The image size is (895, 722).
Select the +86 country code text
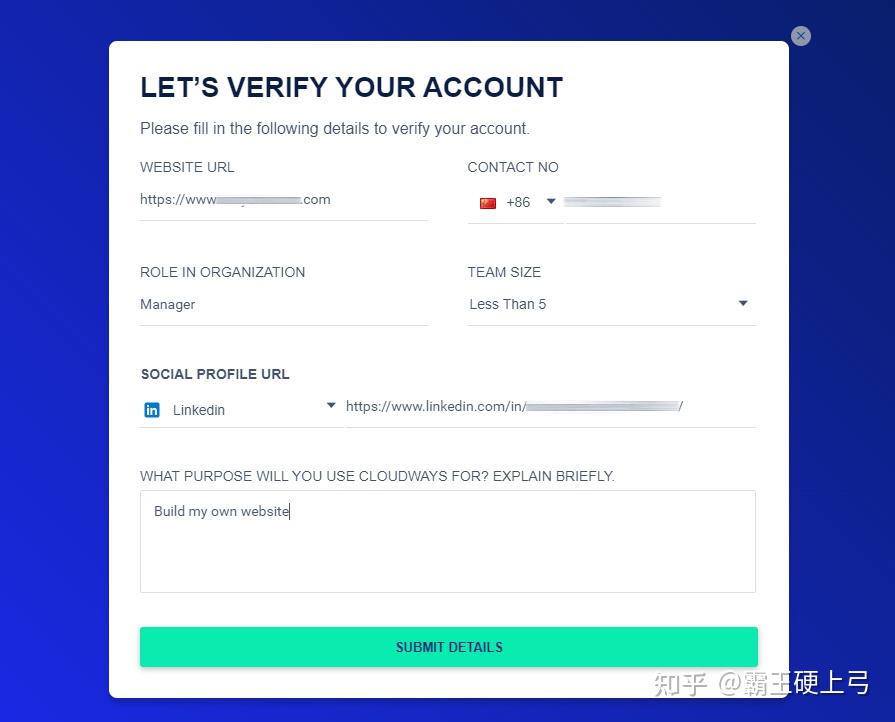(x=518, y=203)
